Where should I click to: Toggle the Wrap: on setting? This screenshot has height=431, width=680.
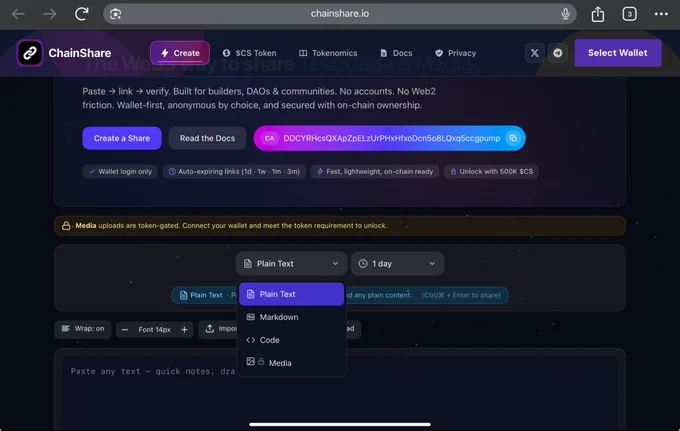[x=83, y=329]
